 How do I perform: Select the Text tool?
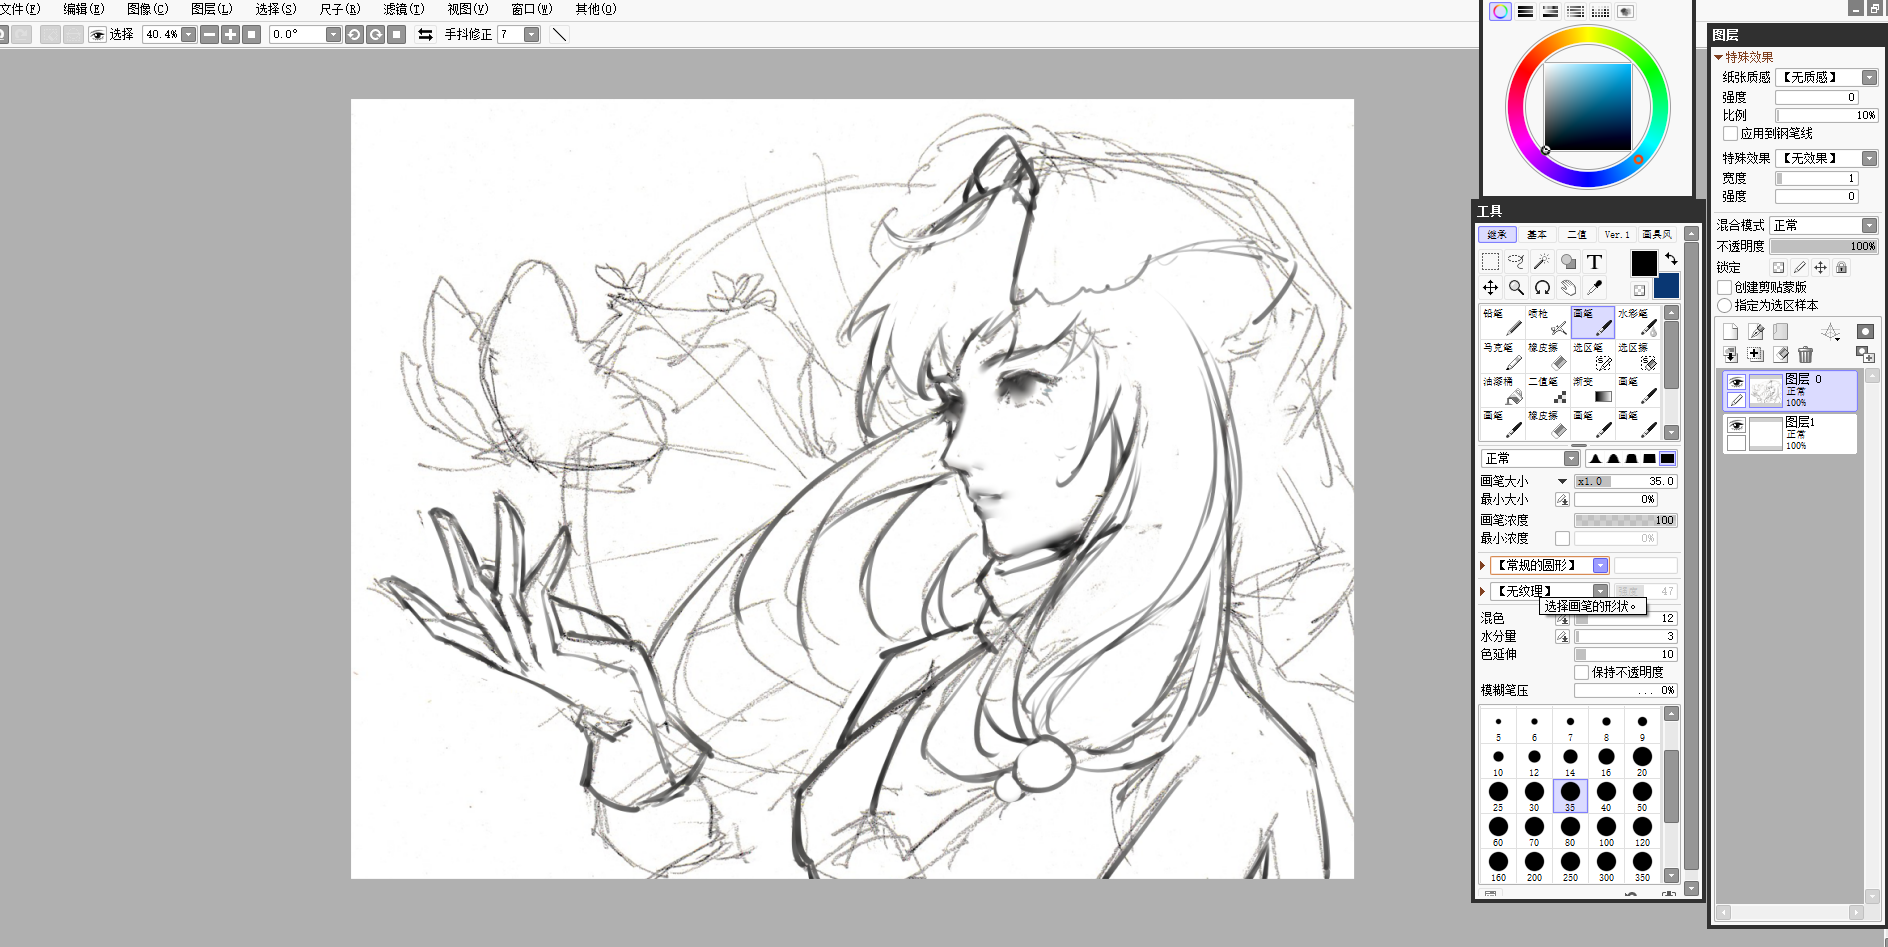[x=1594, y=262]
